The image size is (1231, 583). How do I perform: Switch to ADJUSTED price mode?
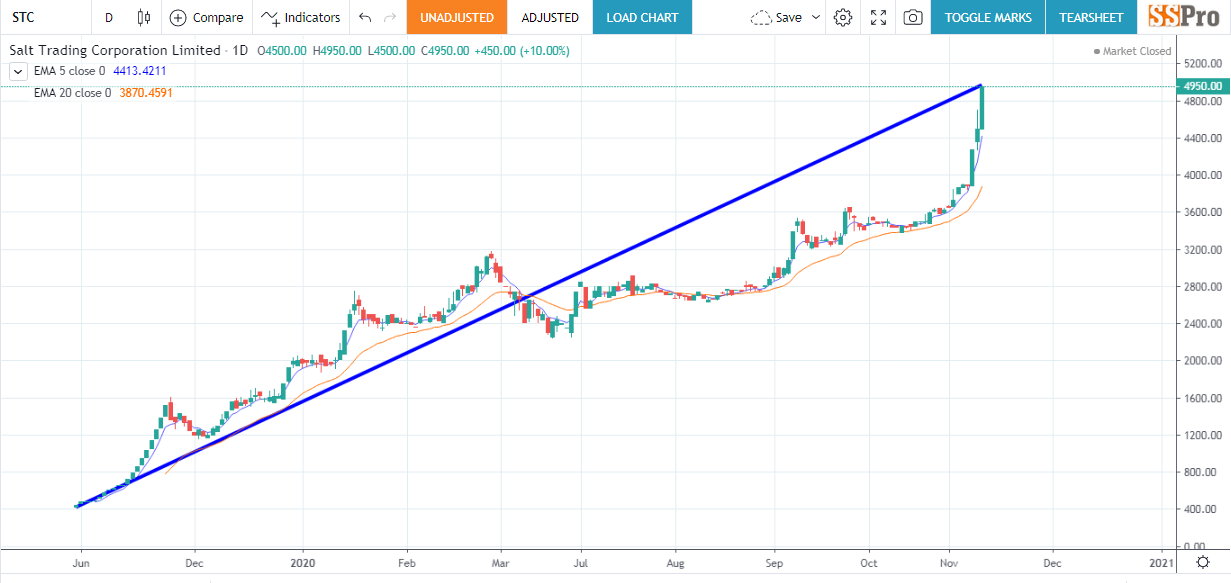pos(550,17)
